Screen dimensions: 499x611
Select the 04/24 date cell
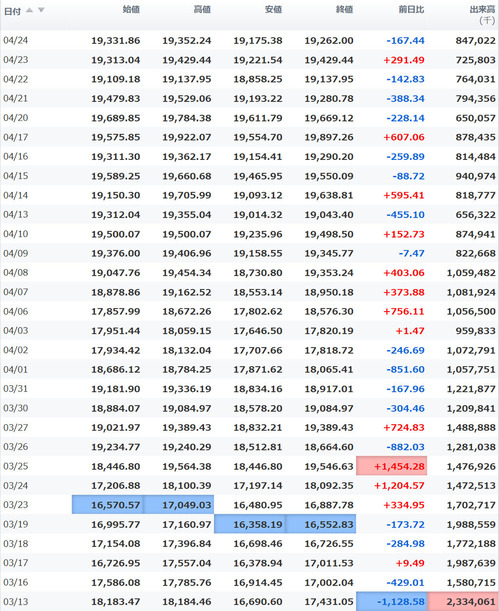(16, 41)
